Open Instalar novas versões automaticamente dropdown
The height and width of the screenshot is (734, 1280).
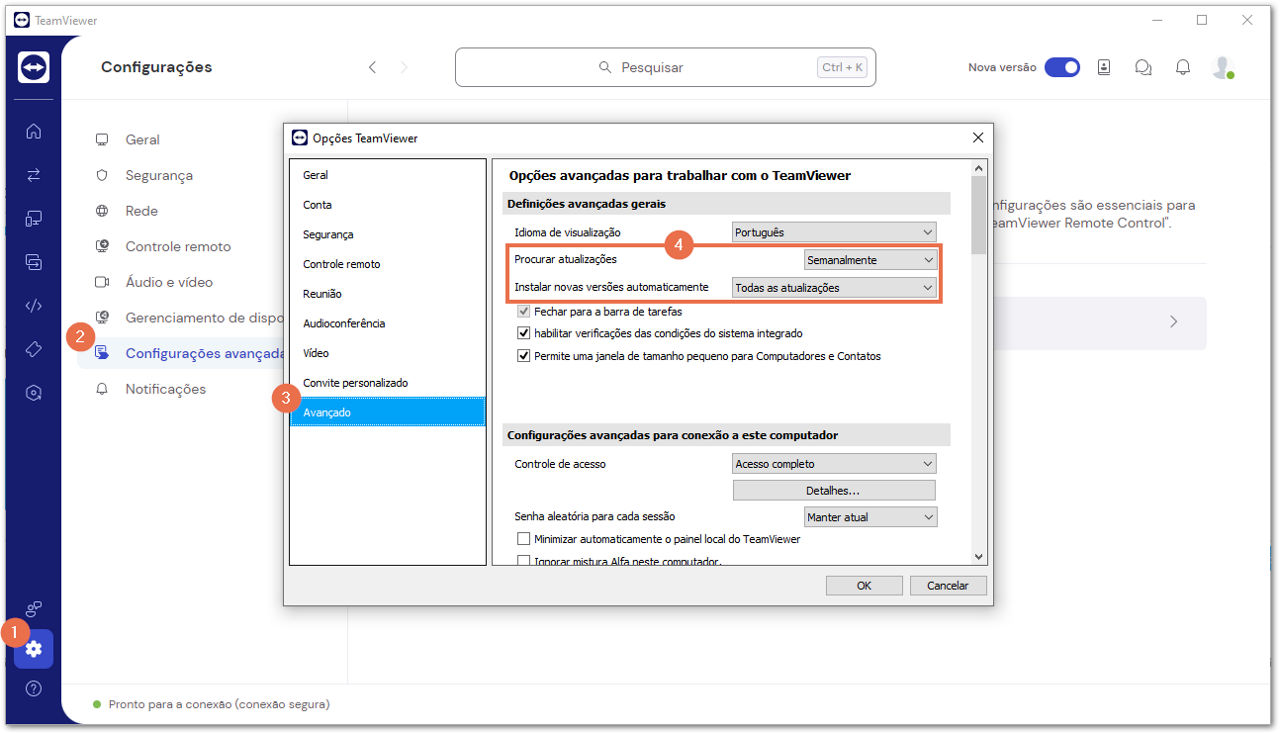[x=834, y=287]
